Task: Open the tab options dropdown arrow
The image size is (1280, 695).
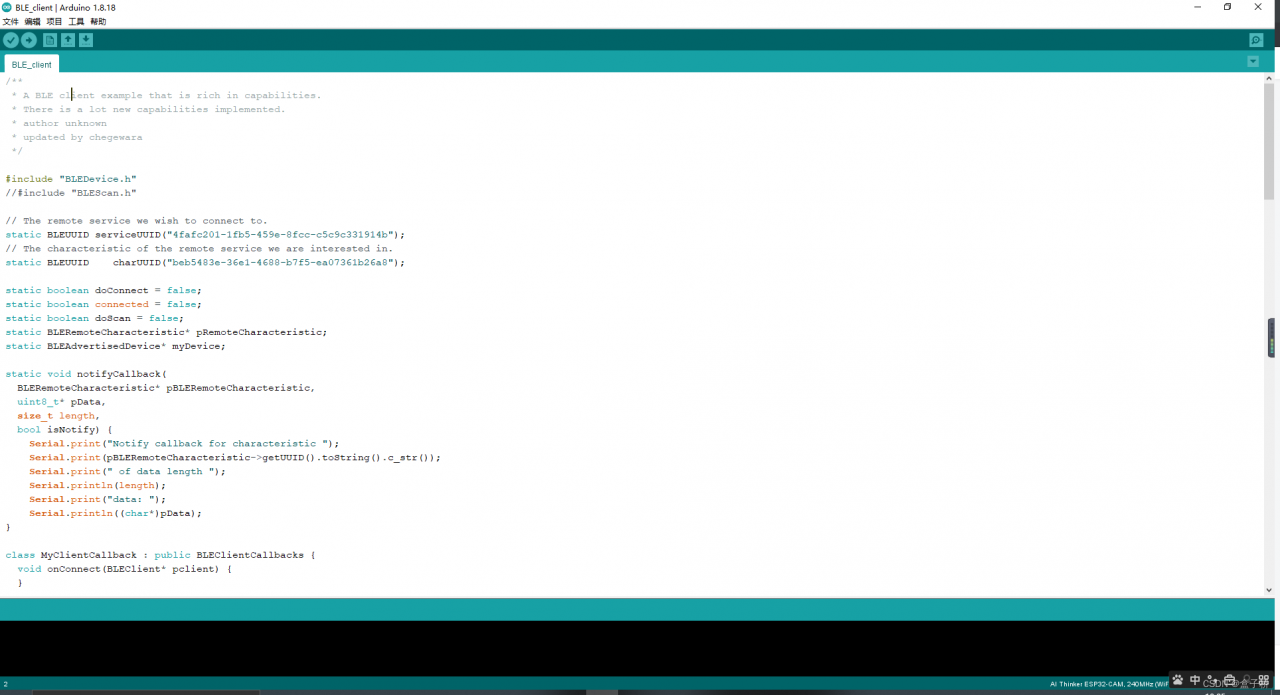Action: (1253, 62)
